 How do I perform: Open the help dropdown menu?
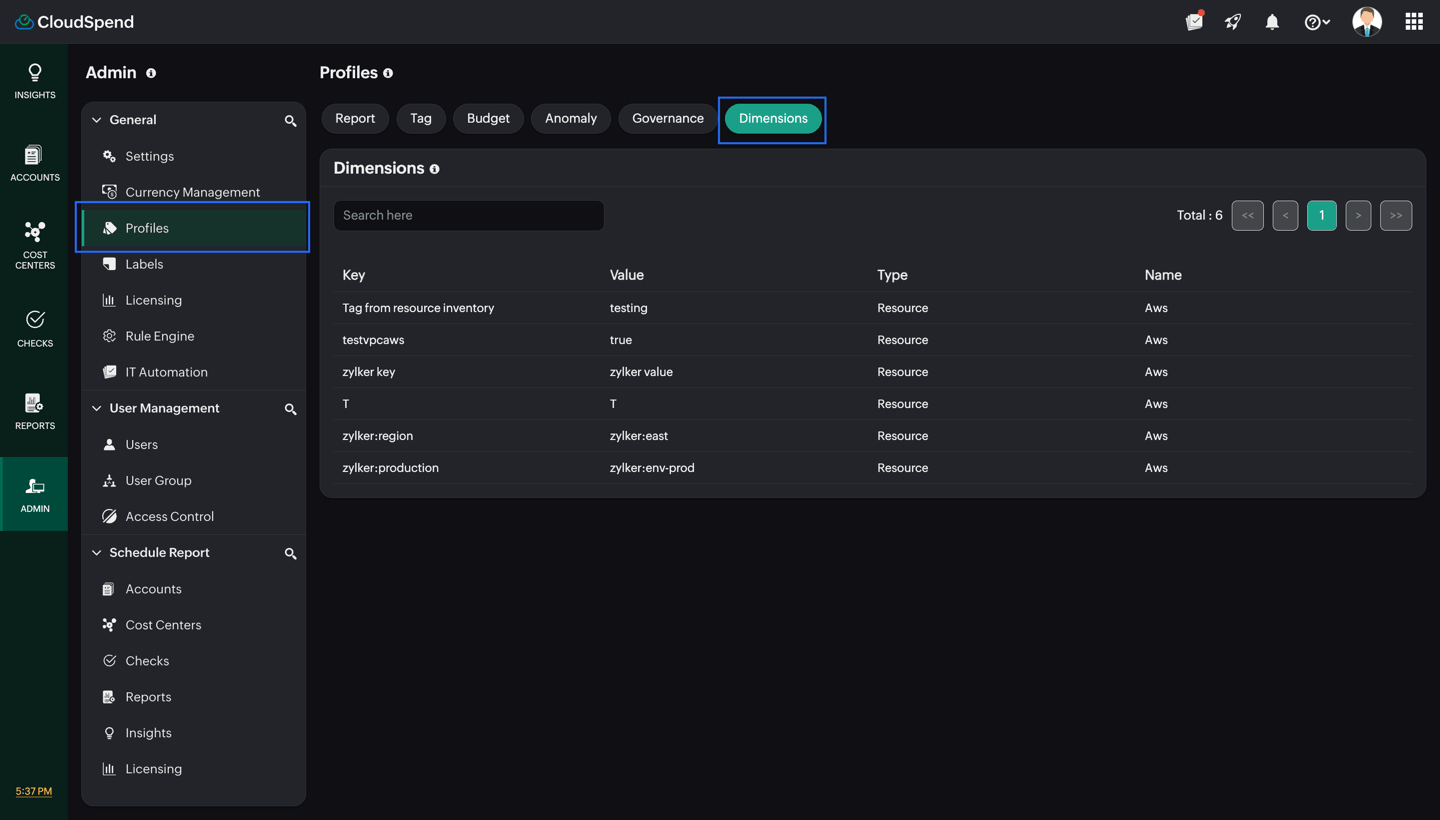point(1317,22)
